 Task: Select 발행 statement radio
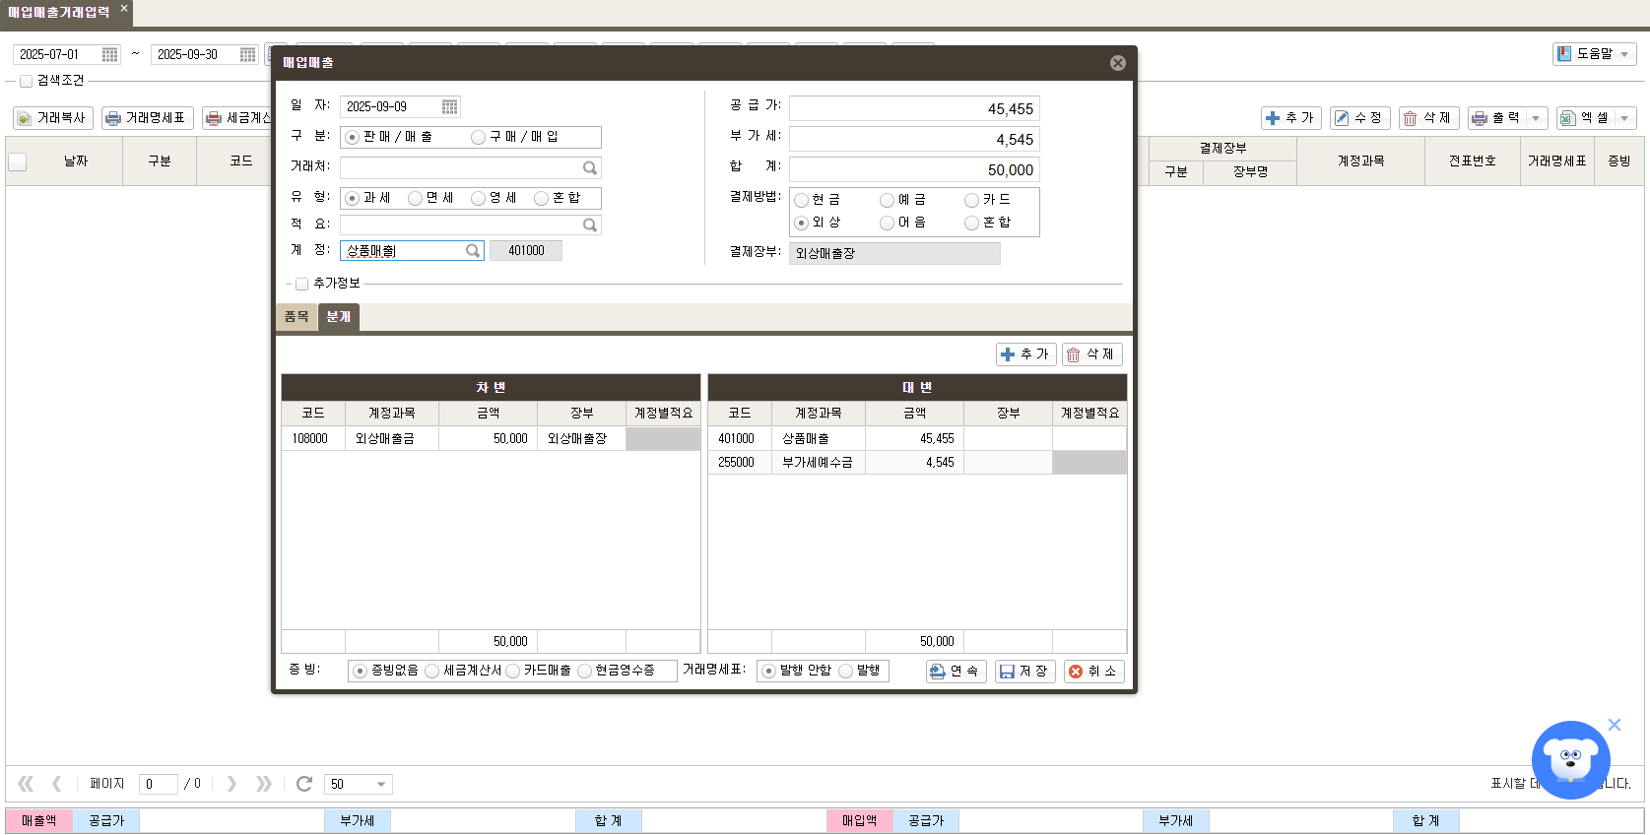coord(845,671)
